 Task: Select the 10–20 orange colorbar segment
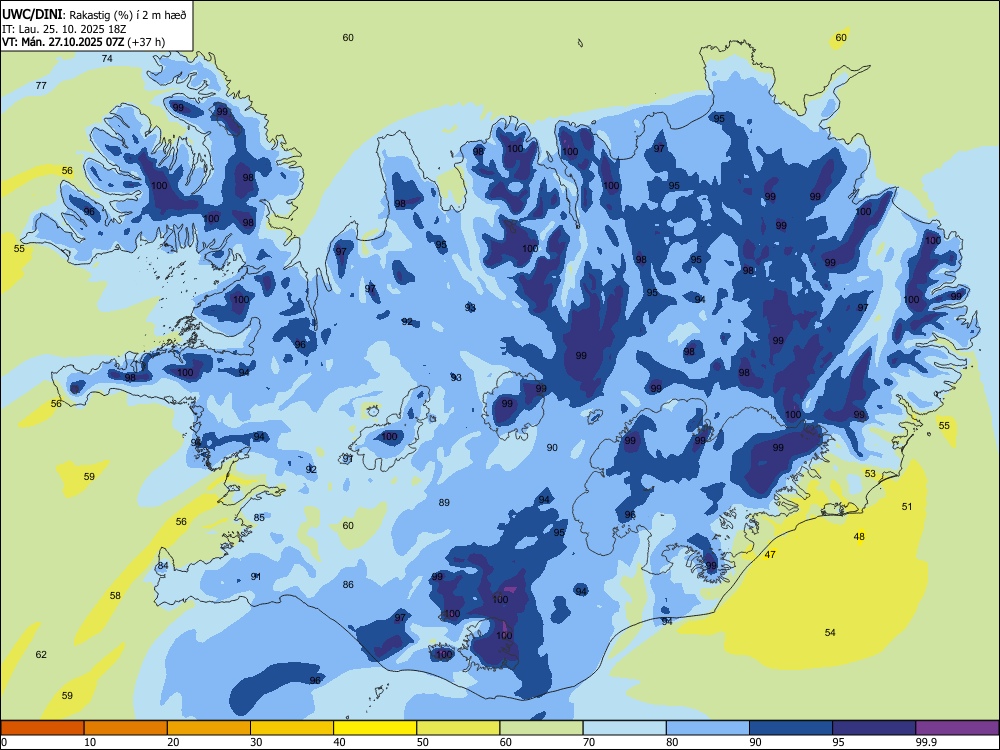tap(126, 728)
